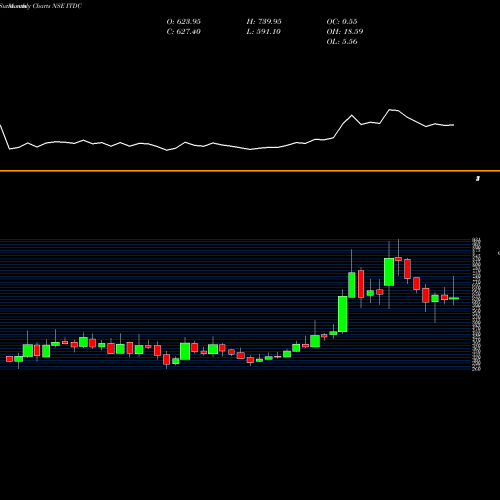Click the high value 'H: 739.95'

click(264, 21)
